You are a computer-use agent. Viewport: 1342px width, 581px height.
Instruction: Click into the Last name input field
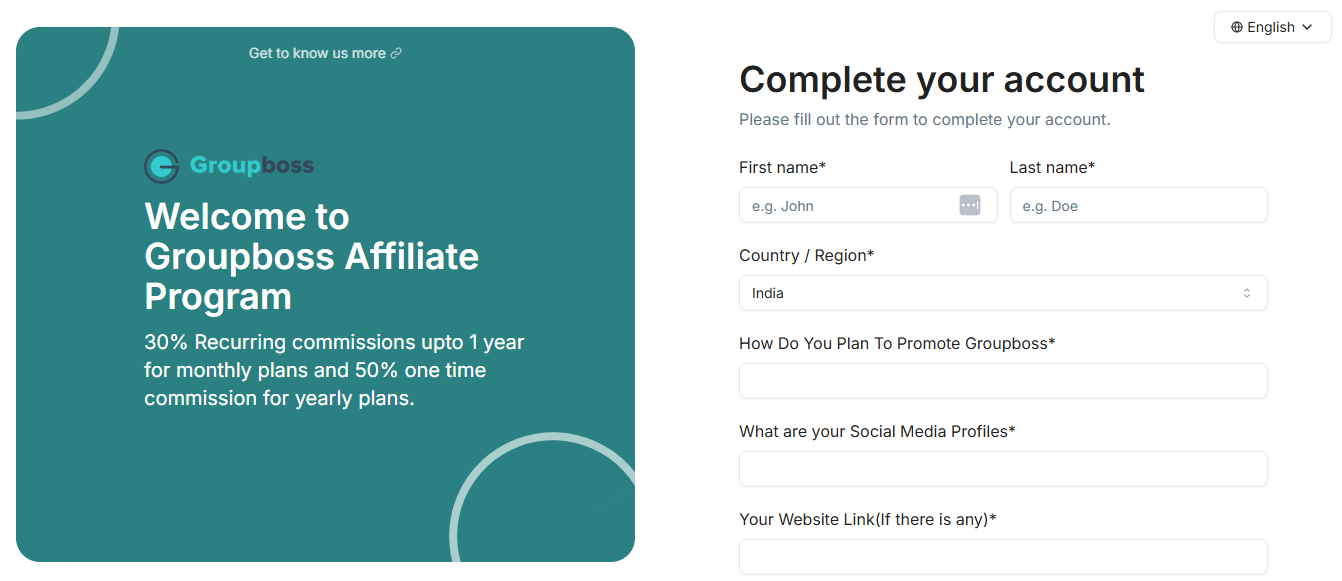pyautogui.click(x=1138, y=205)
